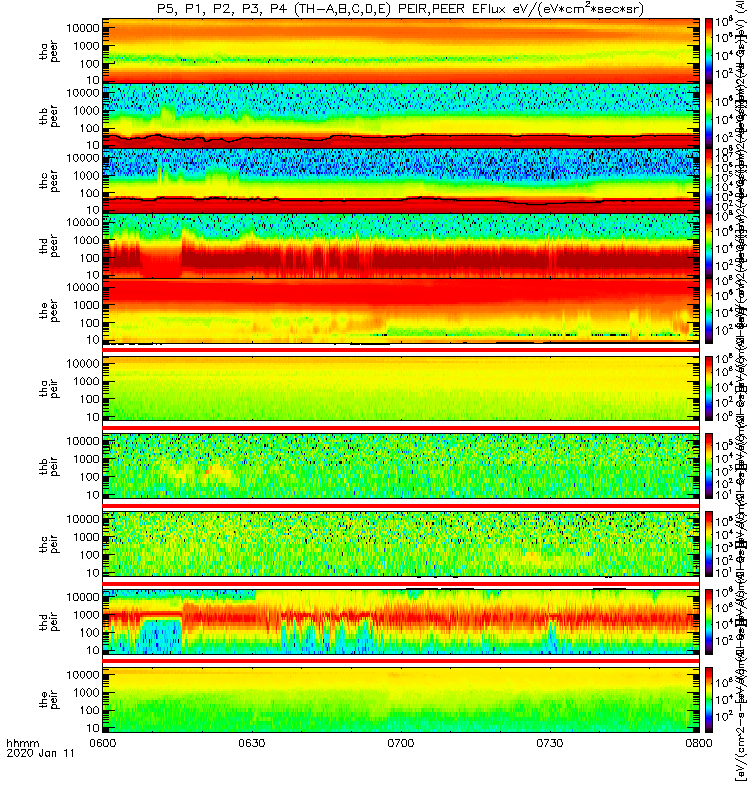
Task: Click the 'thd peir' panel label
Action: point(49,622)
